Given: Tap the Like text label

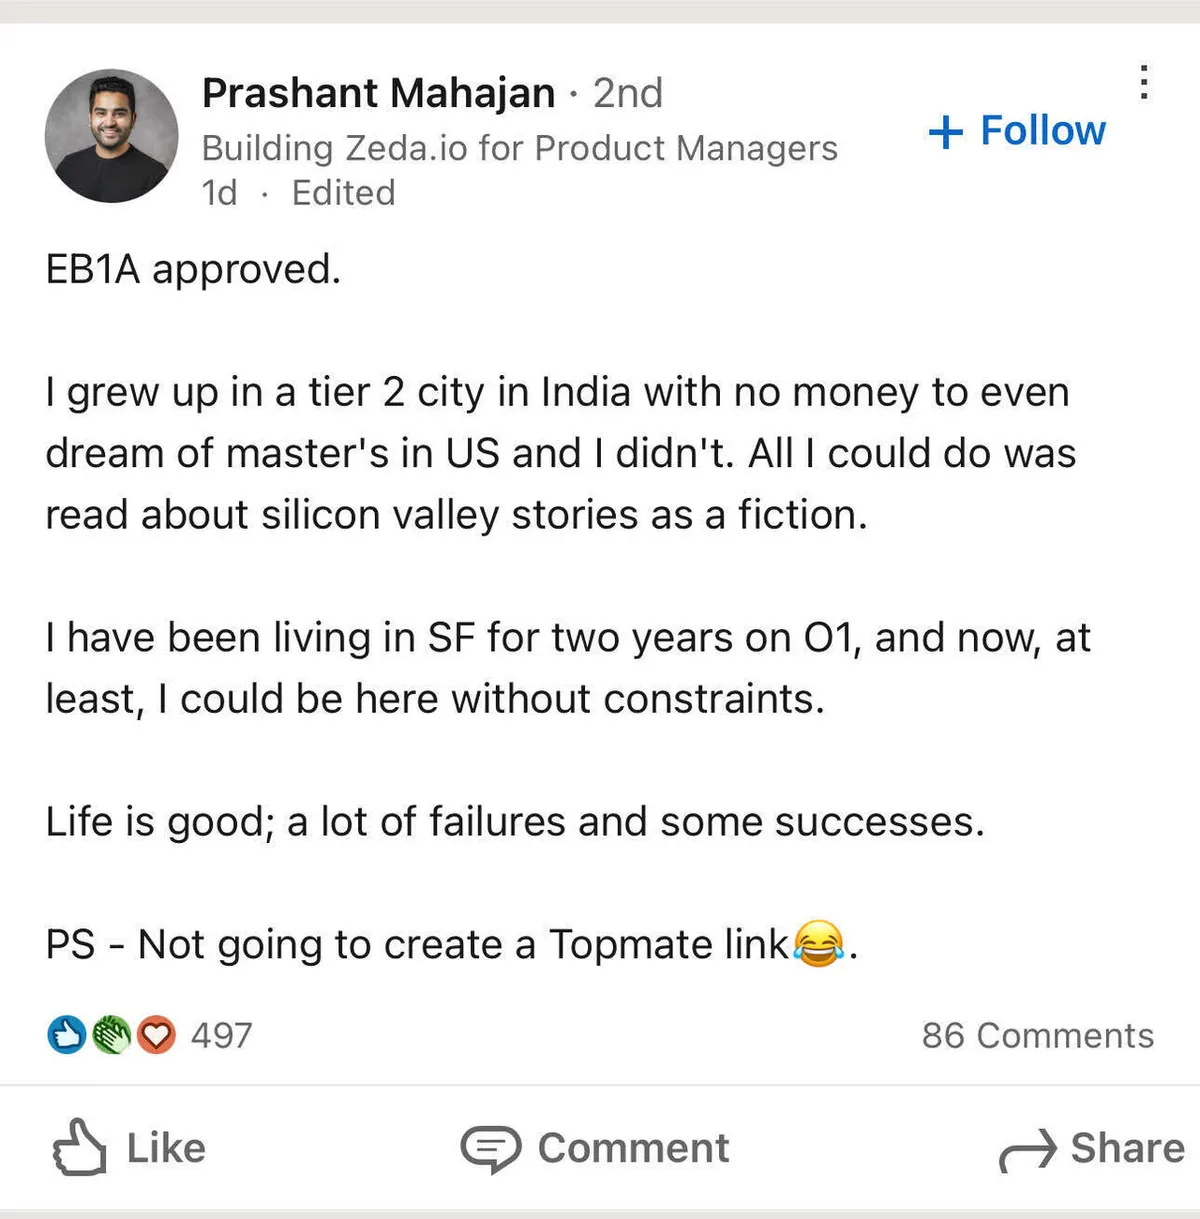Looking at the screenshot, I should (166, 1148).
